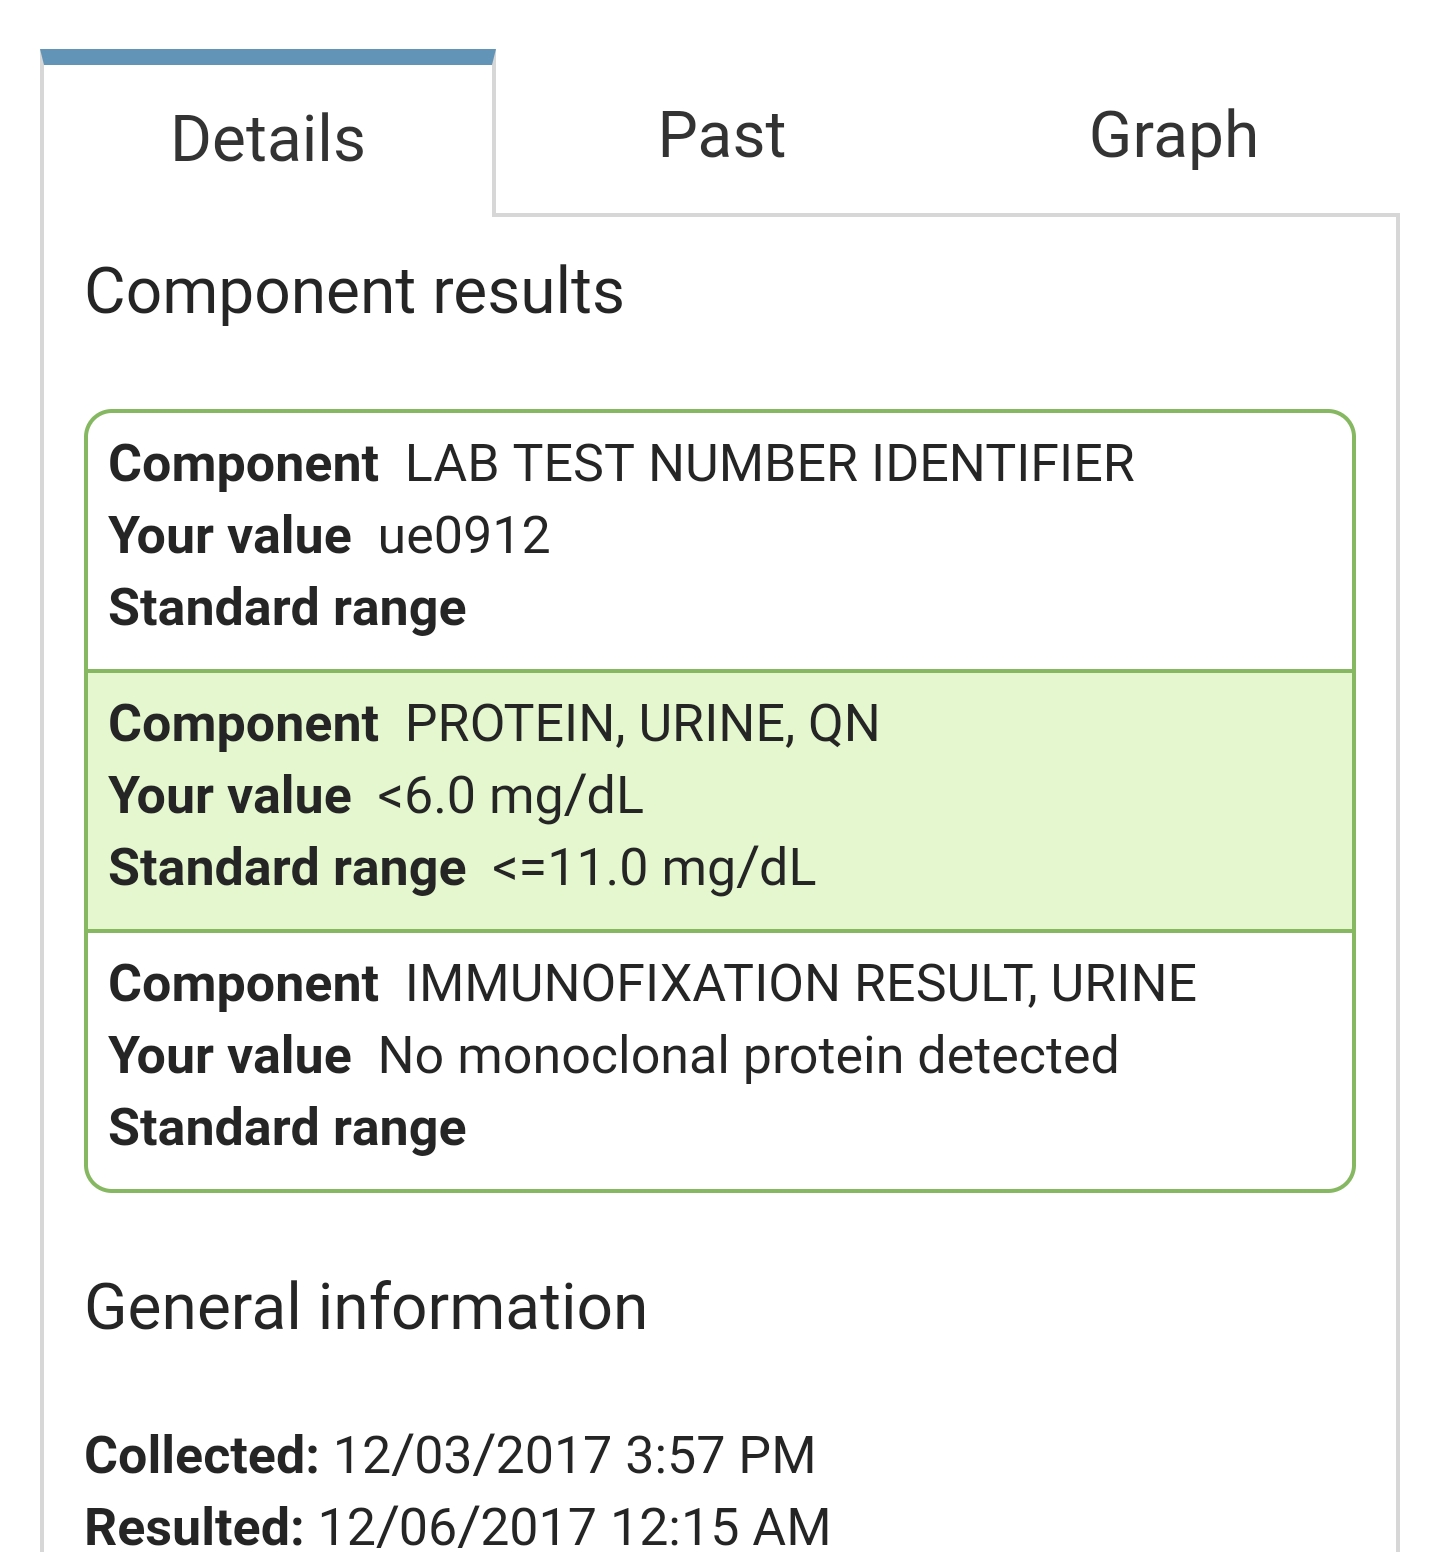Click the bold Resulted label
1433x1552 pixels.
click(194, 1527)
